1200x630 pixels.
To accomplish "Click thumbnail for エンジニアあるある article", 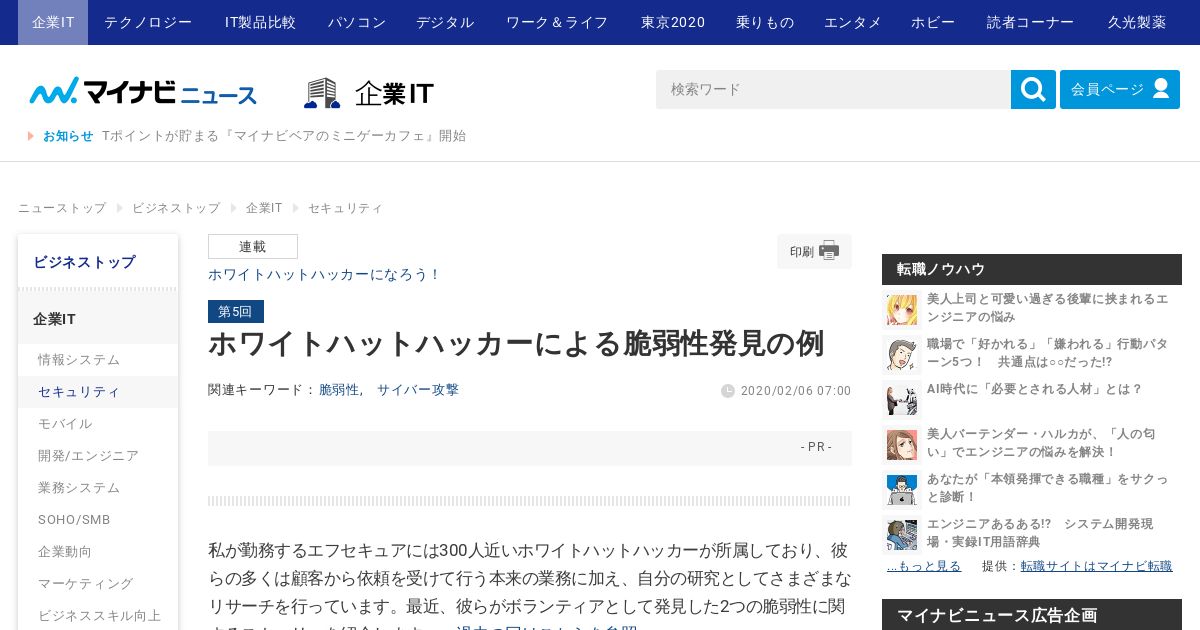I will pos(902,534).
